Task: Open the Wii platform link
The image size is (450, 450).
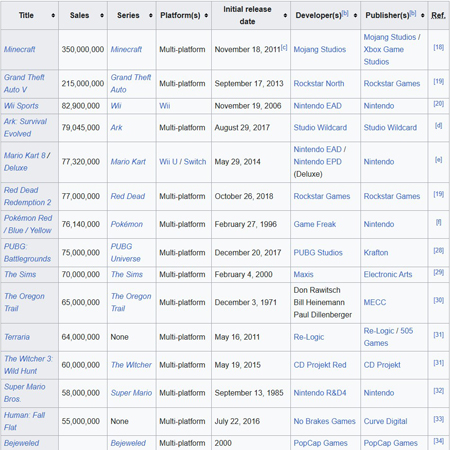Action: click(165, 106)
